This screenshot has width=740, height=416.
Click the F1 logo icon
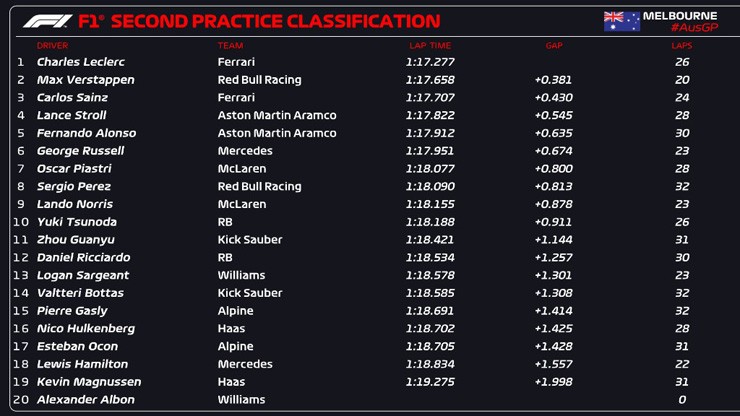[48, 21]
